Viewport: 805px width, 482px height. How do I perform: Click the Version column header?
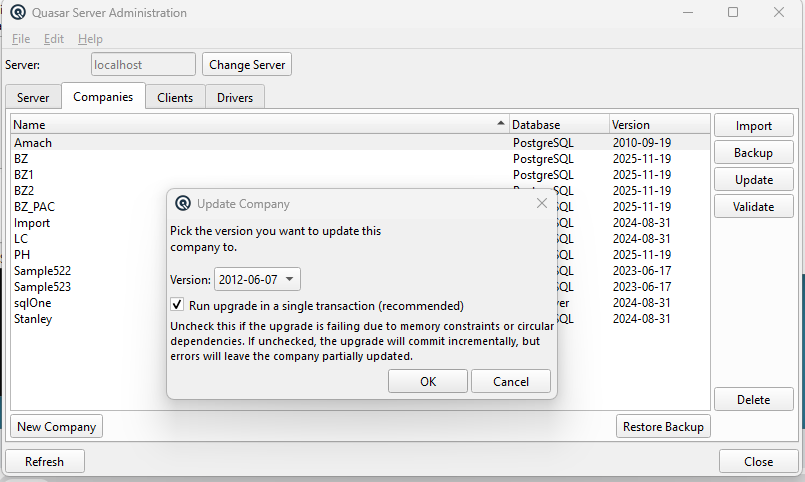pyautogui.click(x=660, y=125)
